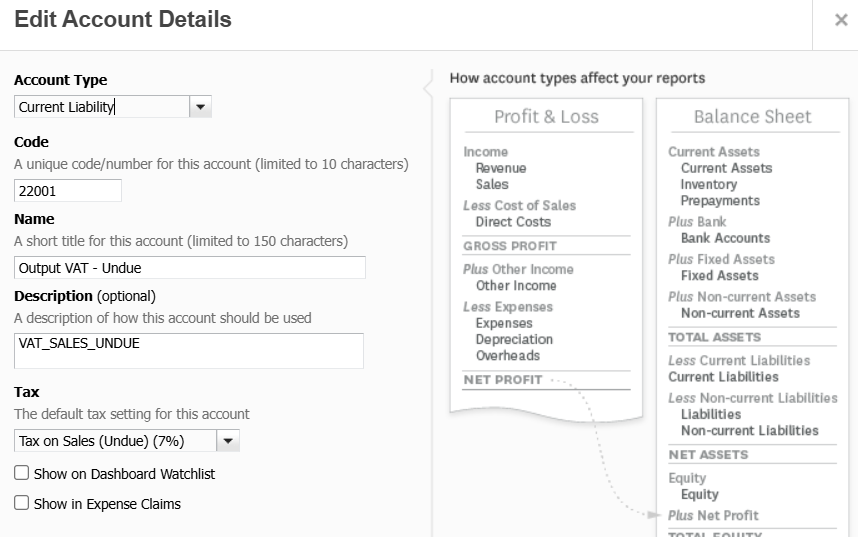Enable Show on Dashboard Watchlist checkbox
The height and width of the screenshot is (537, 858).
(21, 473)
